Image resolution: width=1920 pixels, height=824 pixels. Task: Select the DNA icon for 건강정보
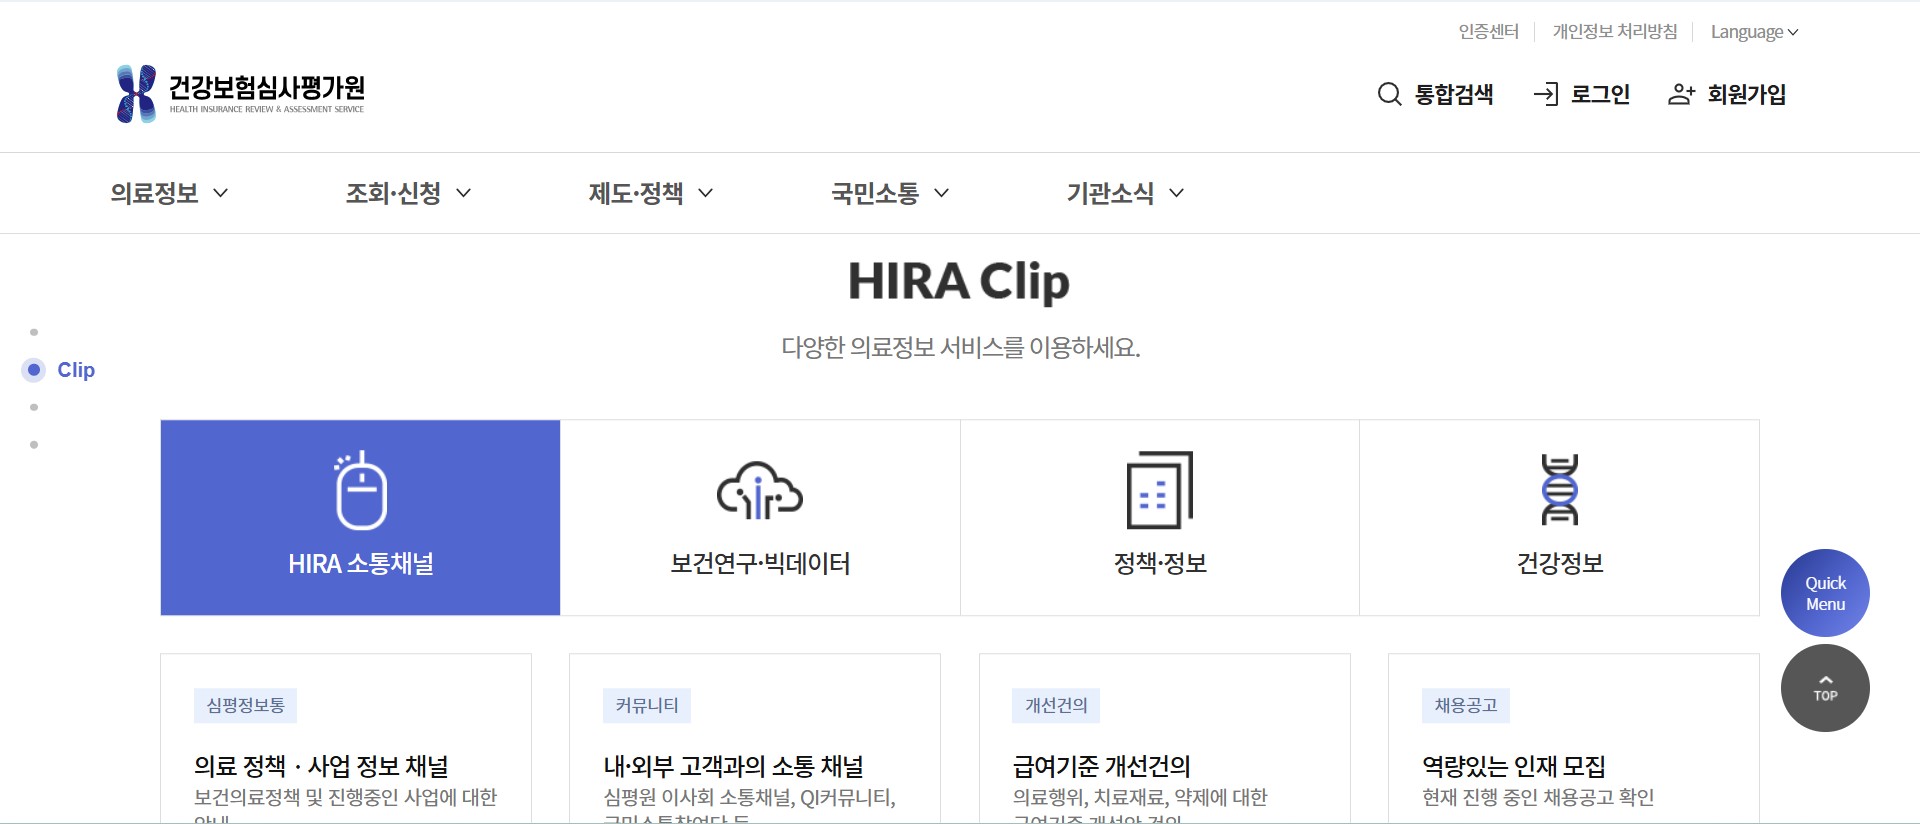pos(1560,490)
